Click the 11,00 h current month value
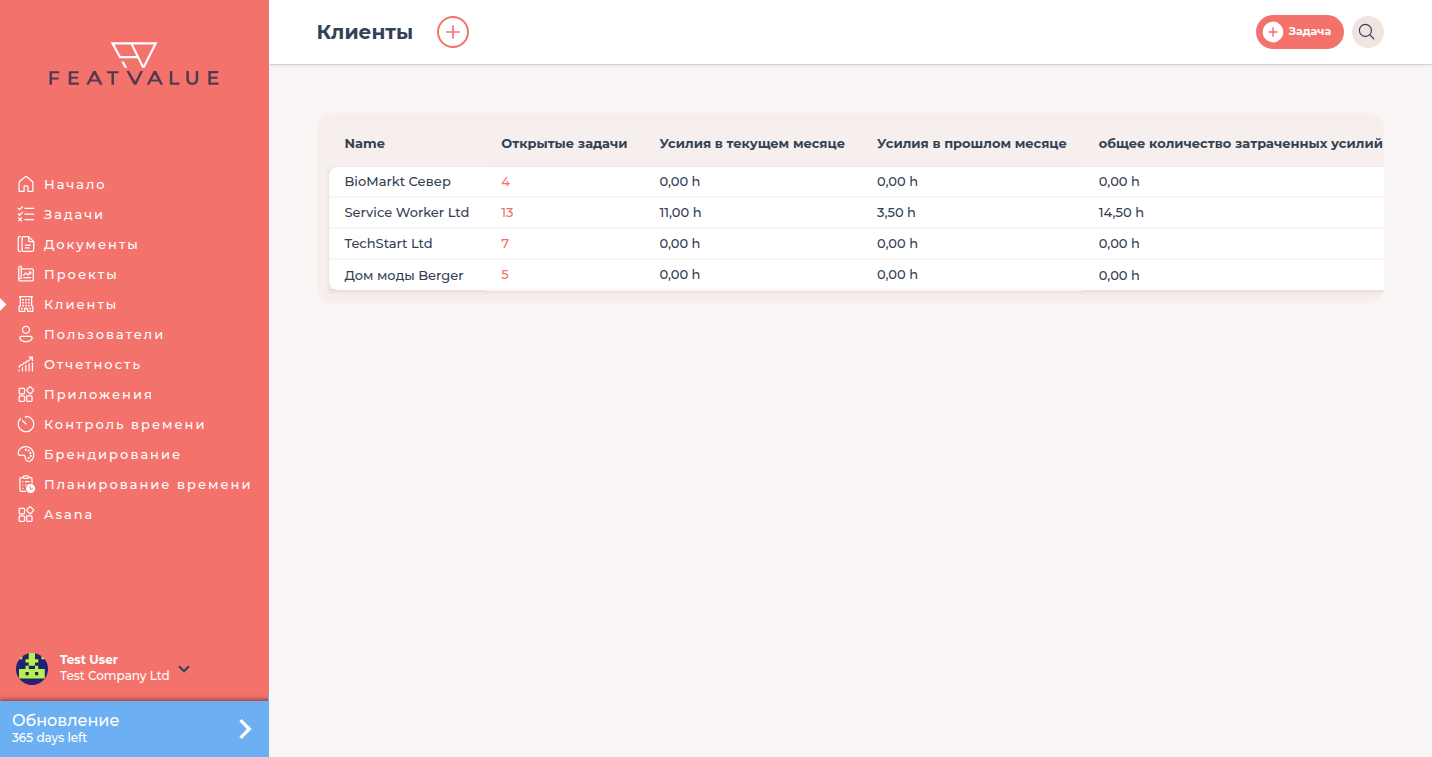 point(681,213)
